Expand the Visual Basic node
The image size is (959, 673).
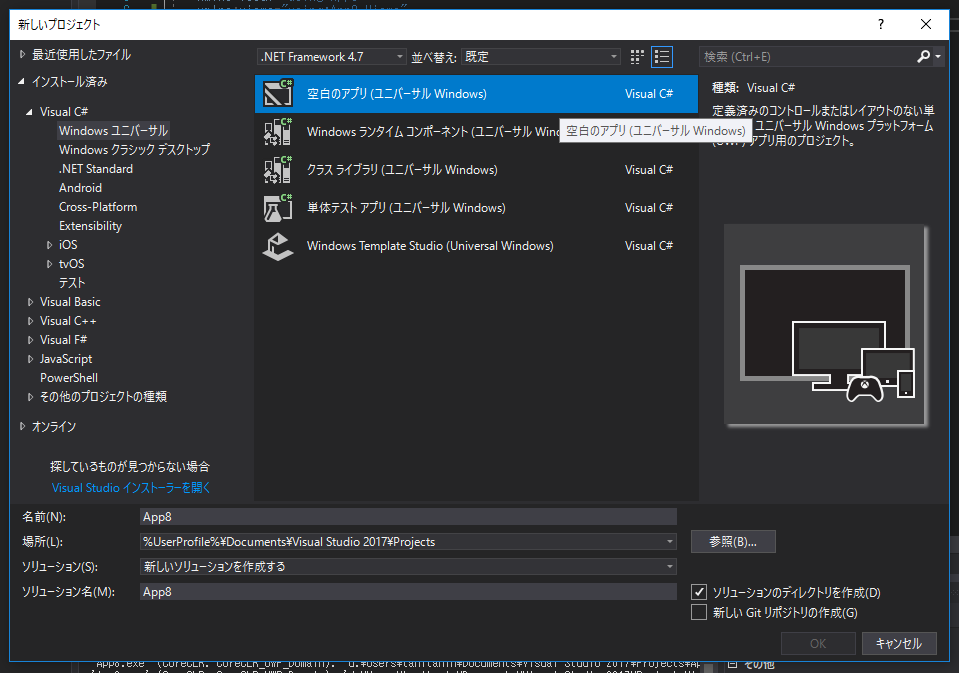point(30,302)
